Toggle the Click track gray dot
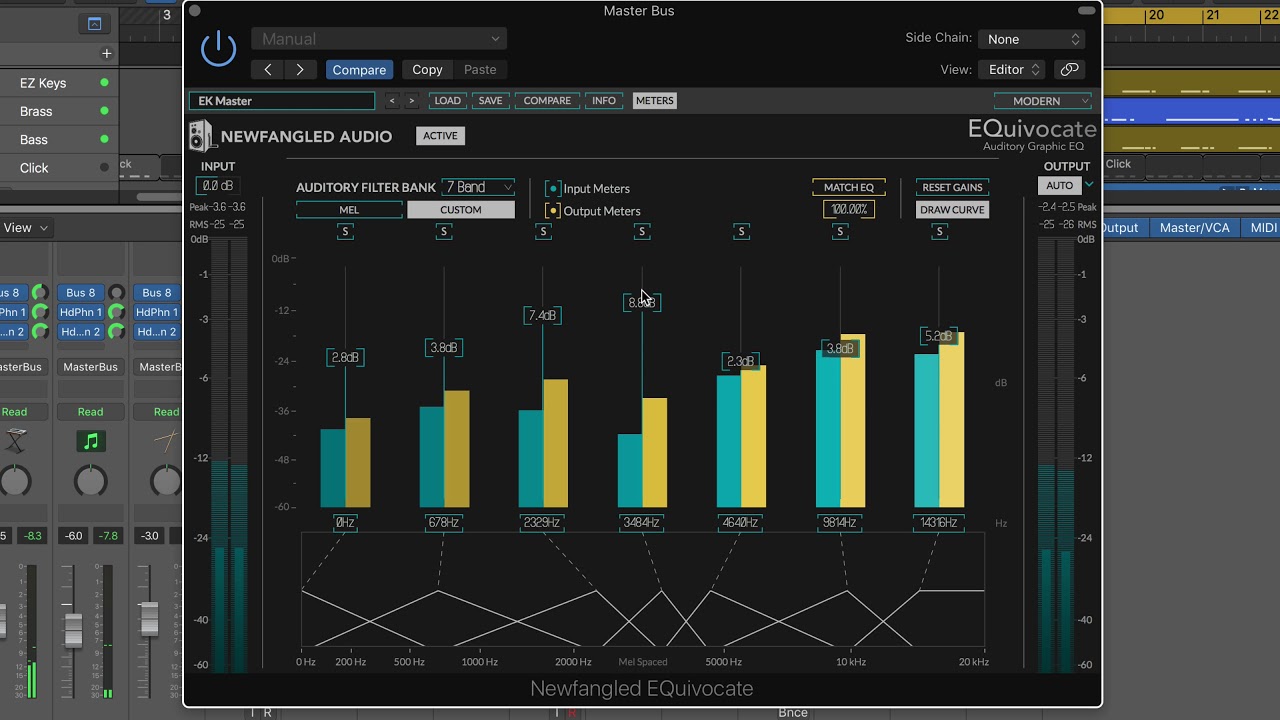This screenshot has height=720, width=1280. point(104,167)
